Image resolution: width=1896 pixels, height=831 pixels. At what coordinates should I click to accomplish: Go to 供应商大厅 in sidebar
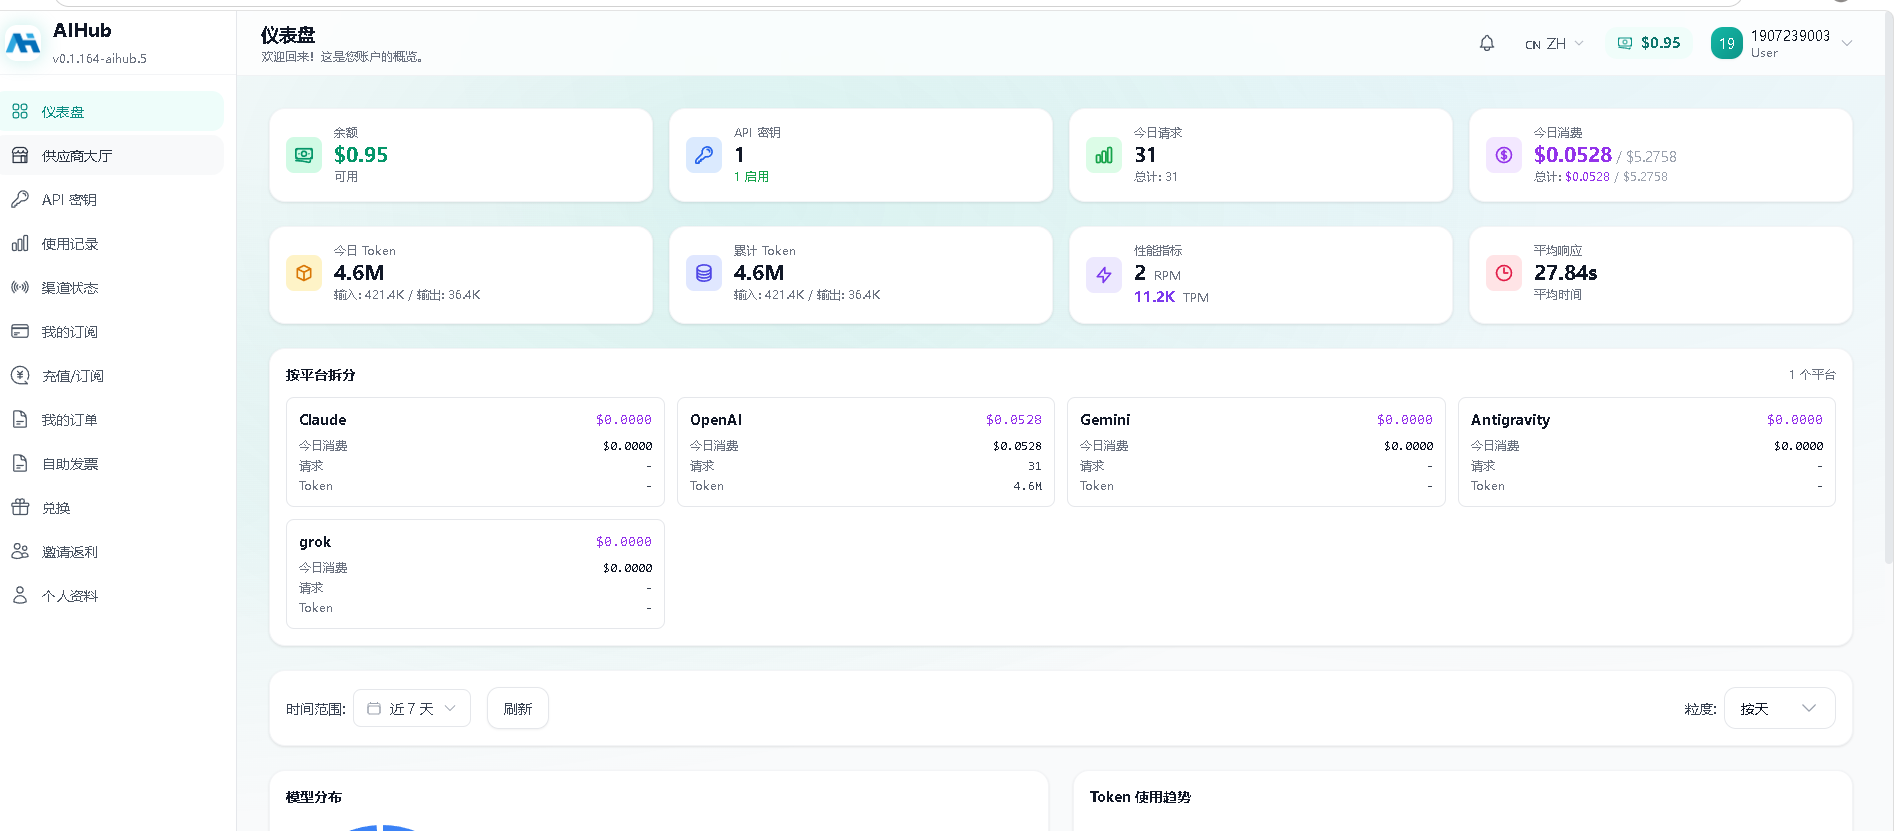click(x=112, y=155)
